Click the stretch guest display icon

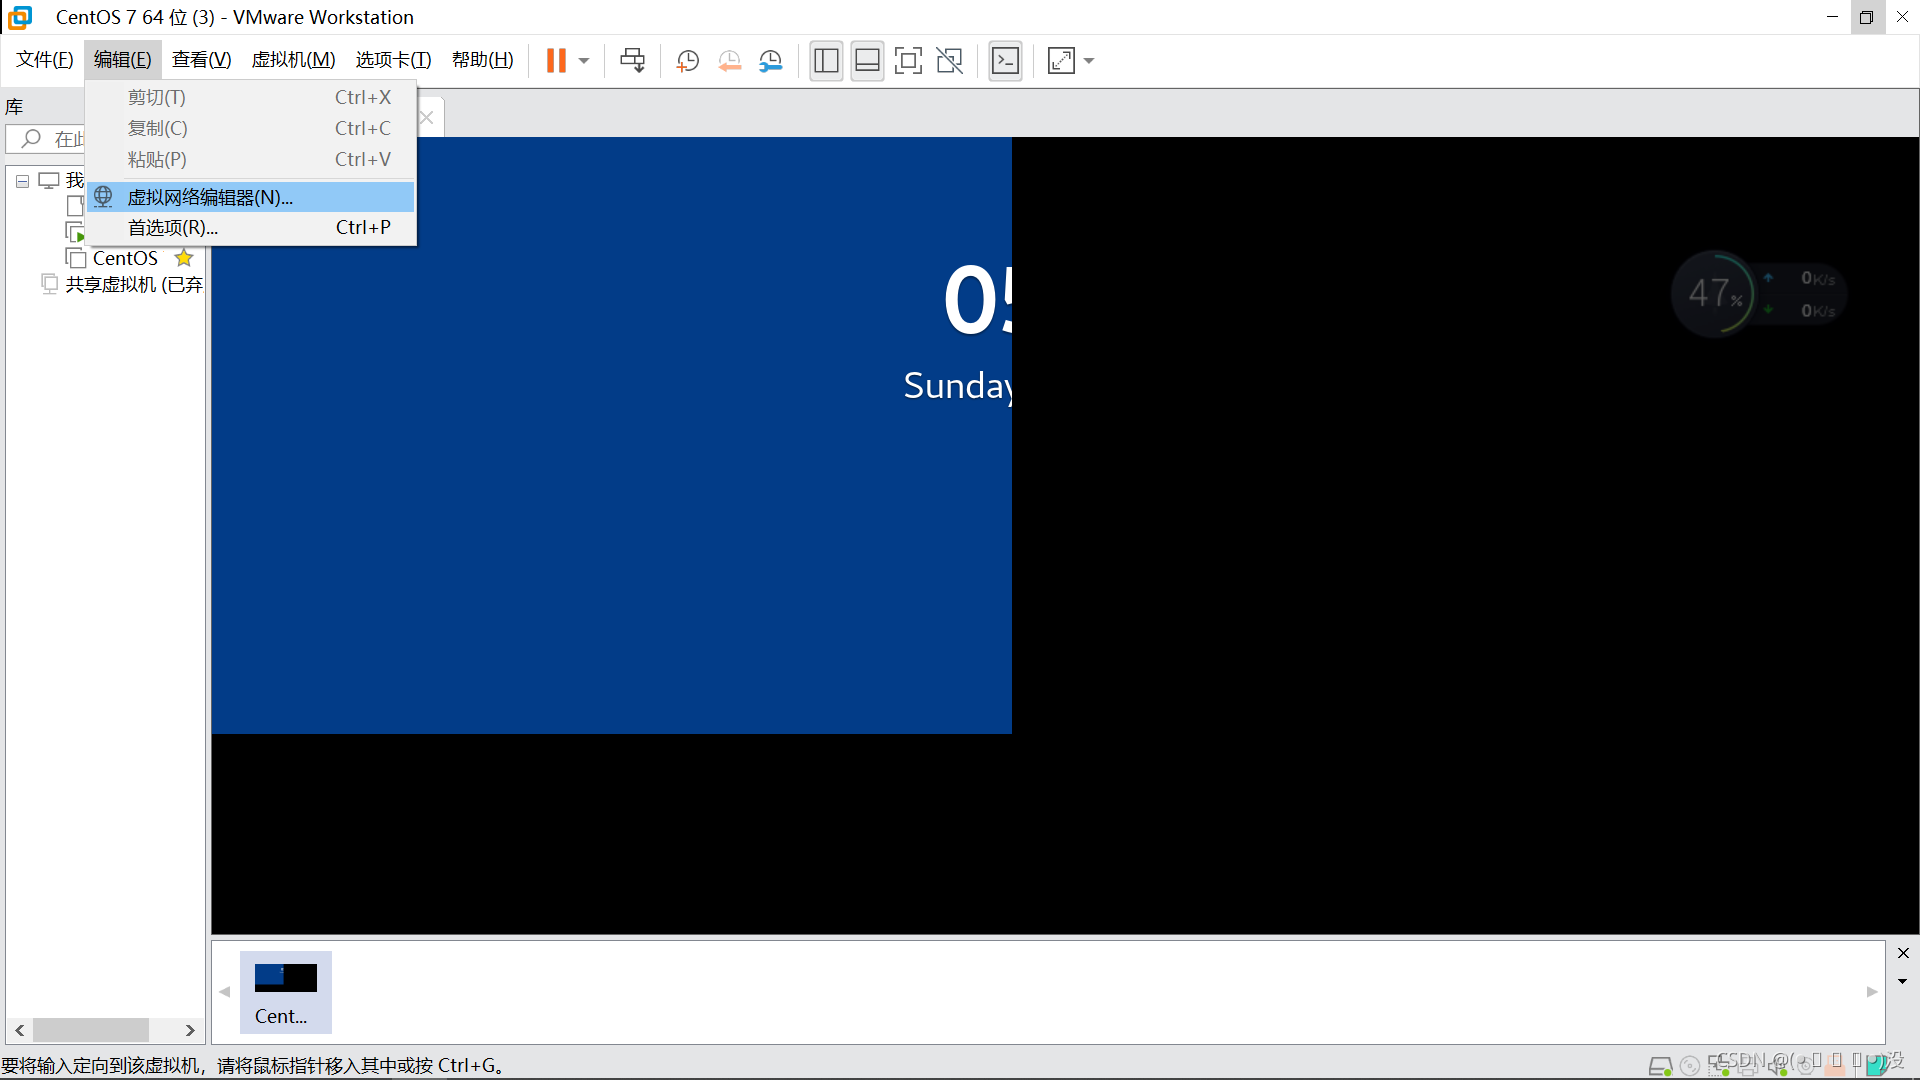[1061, 61]
